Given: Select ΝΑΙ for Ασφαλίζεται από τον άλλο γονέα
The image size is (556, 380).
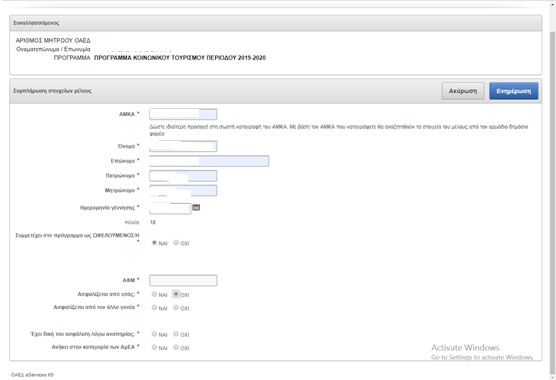Looking at the screenshot, I should click(154, 308).
